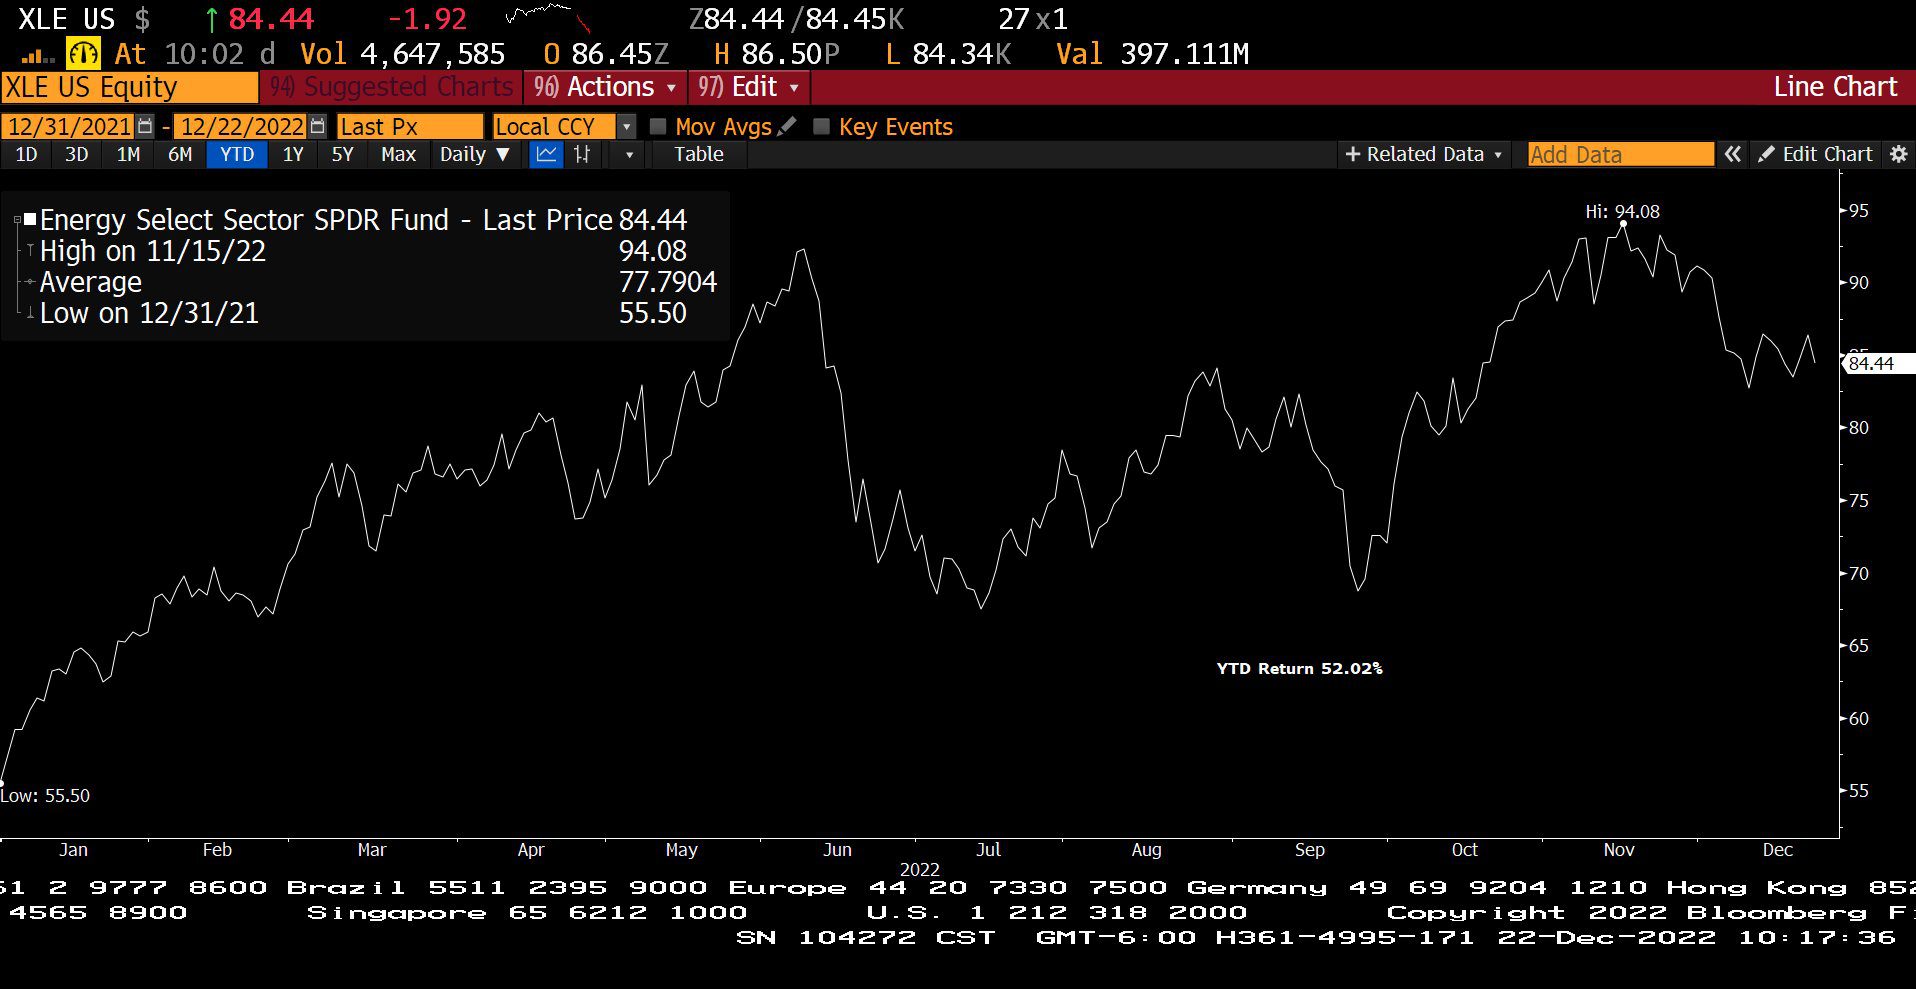Open the end date calendar picker
The width and height of the screenshot is (1916, 989).
coord(318,126)
